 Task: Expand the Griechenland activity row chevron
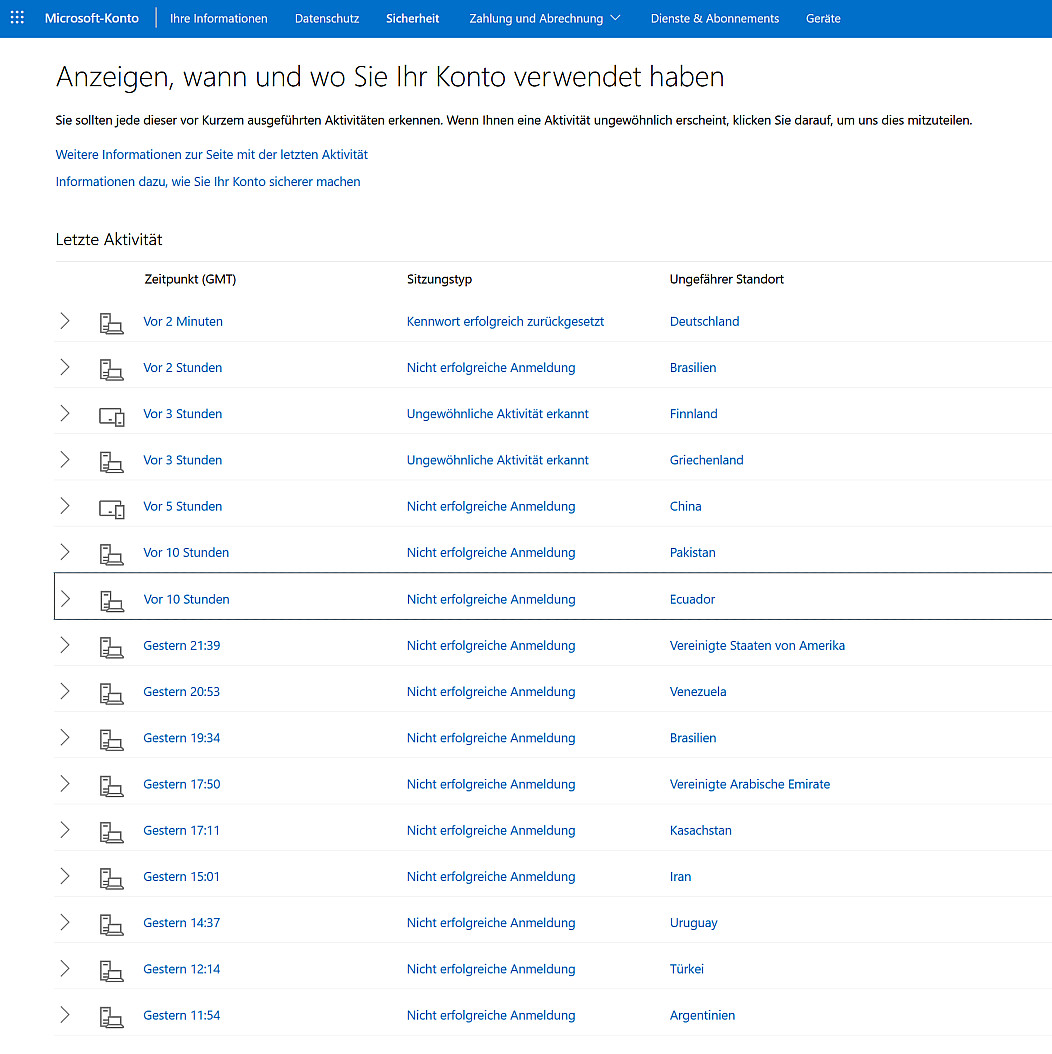[65, 460]
